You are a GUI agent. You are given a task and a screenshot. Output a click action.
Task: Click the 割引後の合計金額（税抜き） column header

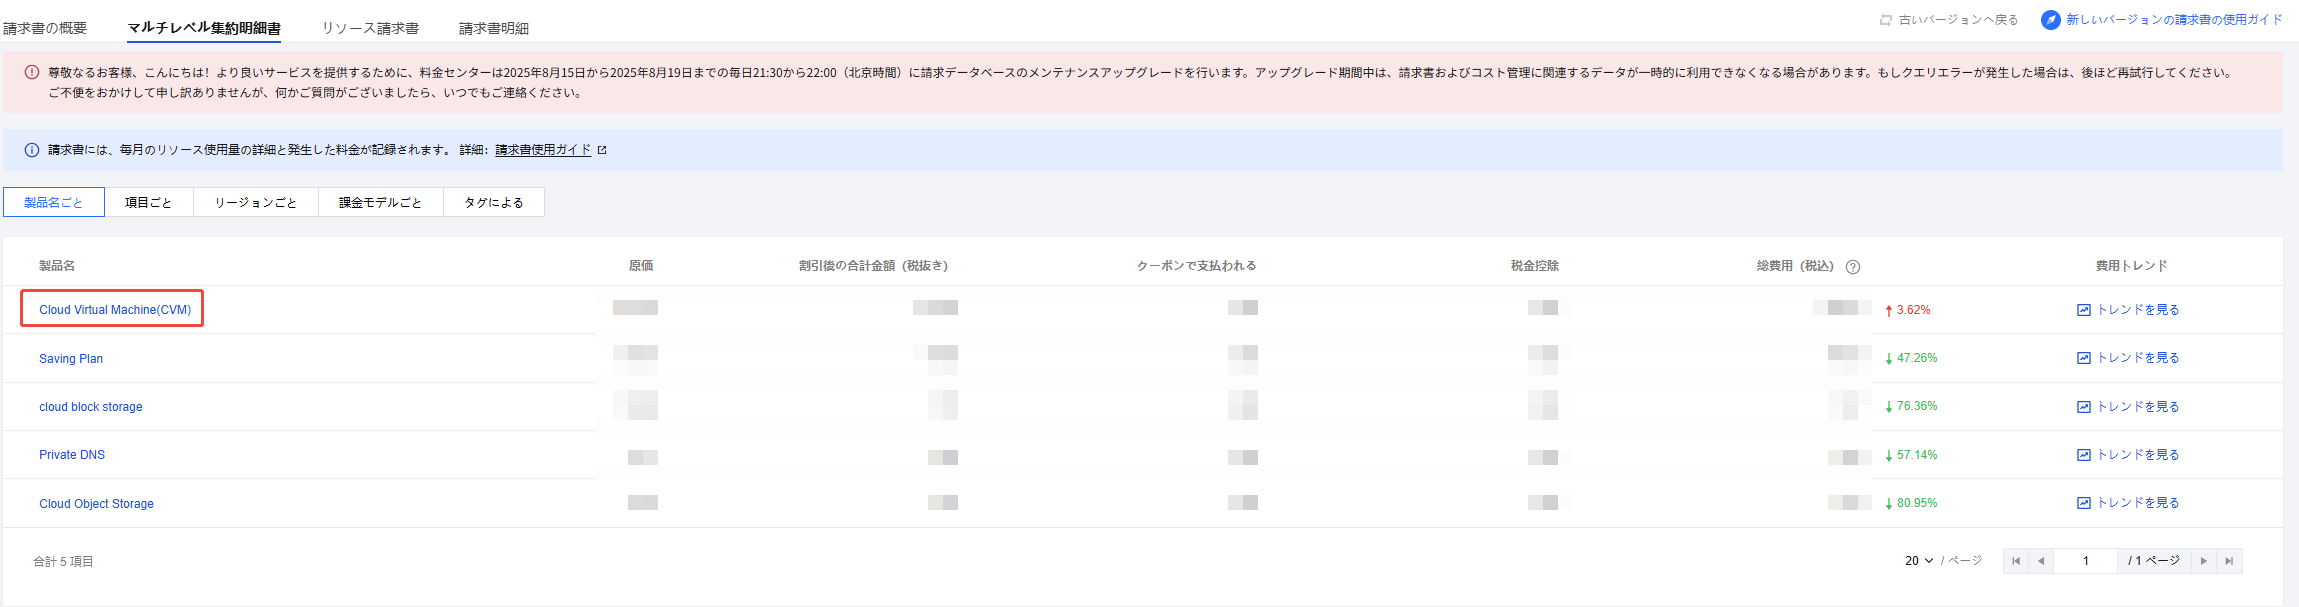873,266
